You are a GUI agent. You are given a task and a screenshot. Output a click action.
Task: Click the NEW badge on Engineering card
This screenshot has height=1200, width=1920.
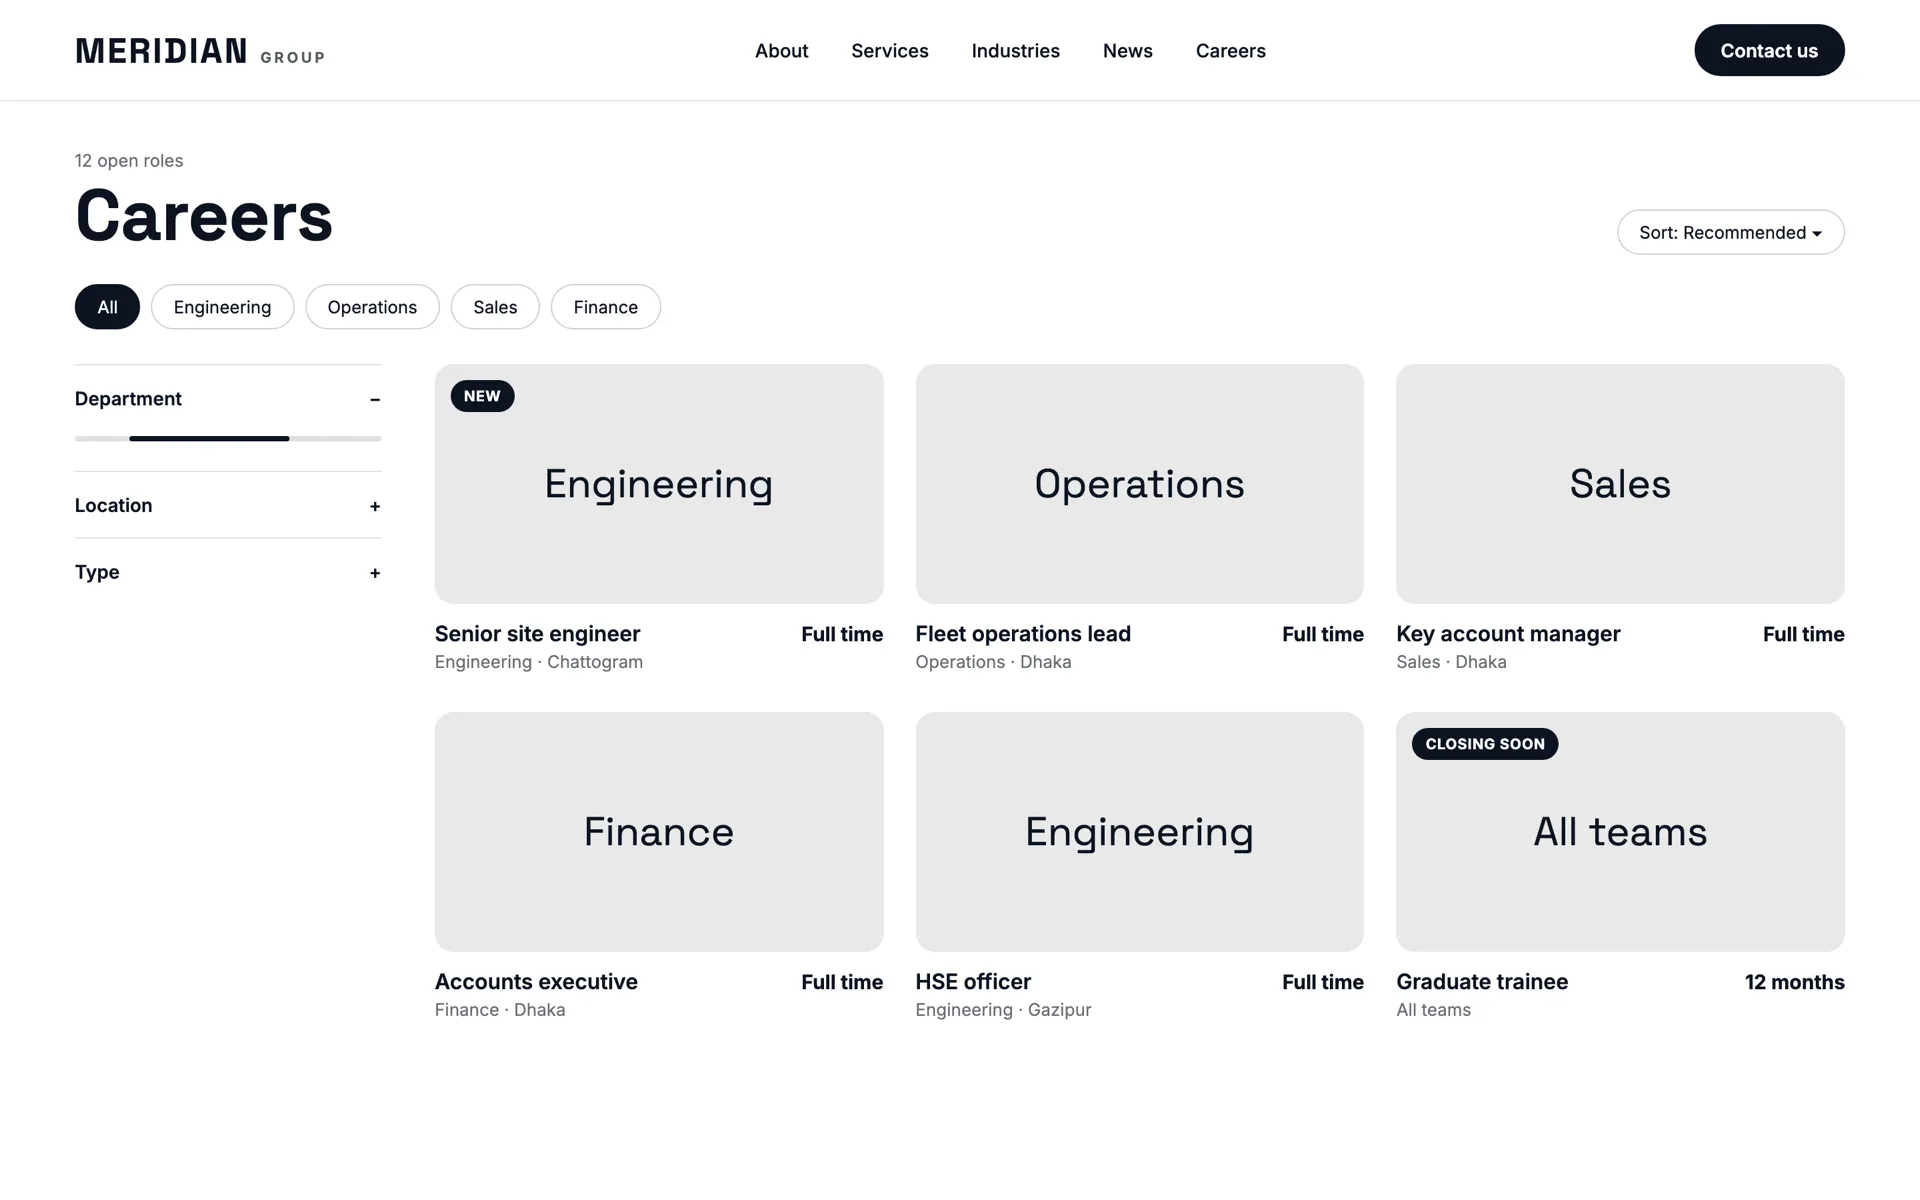point(482,396)
